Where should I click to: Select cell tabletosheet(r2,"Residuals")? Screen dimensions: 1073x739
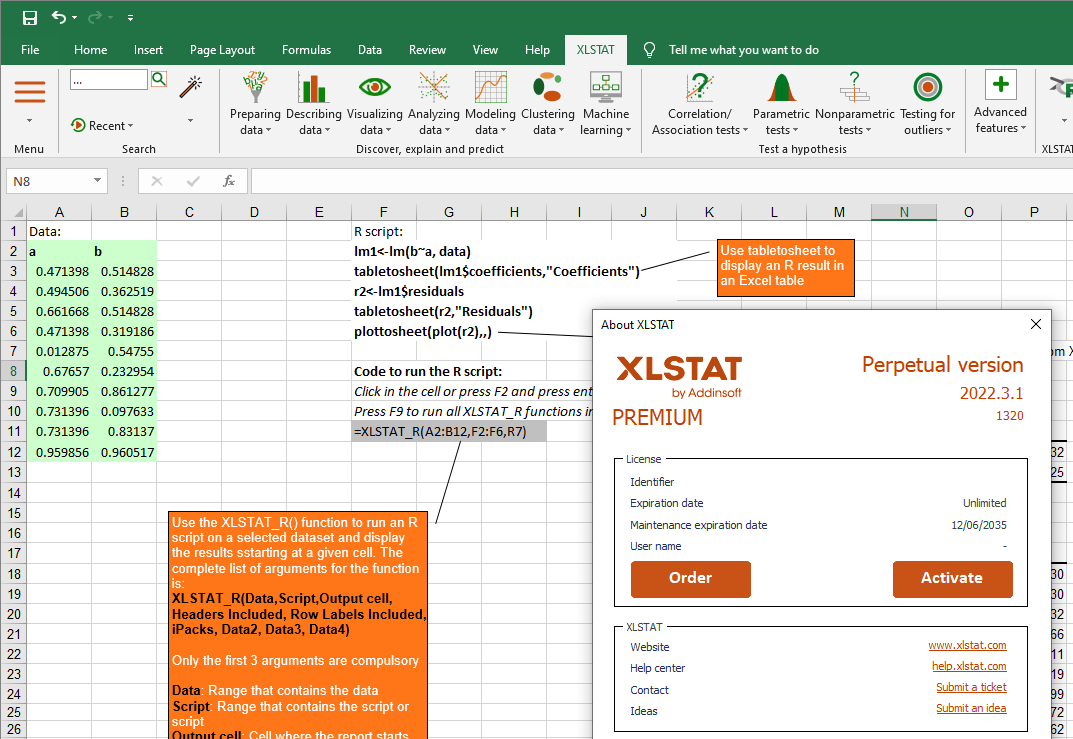pyautogui.click(x=443, y=312)
